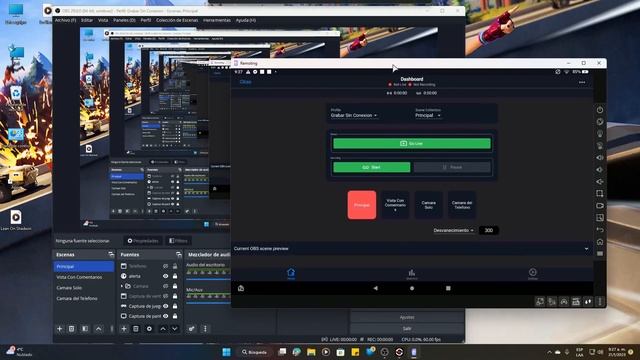Click the emulator sidebar back arrow icon
The height and width of the screenshot is (360, 640).
pos(600,230)
